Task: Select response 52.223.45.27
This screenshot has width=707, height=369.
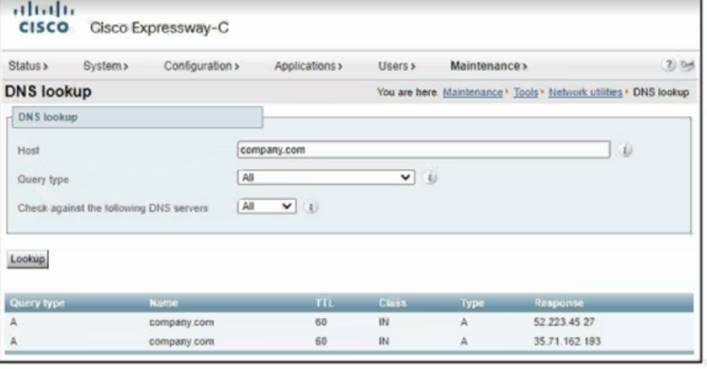Action: click(564, 322)
